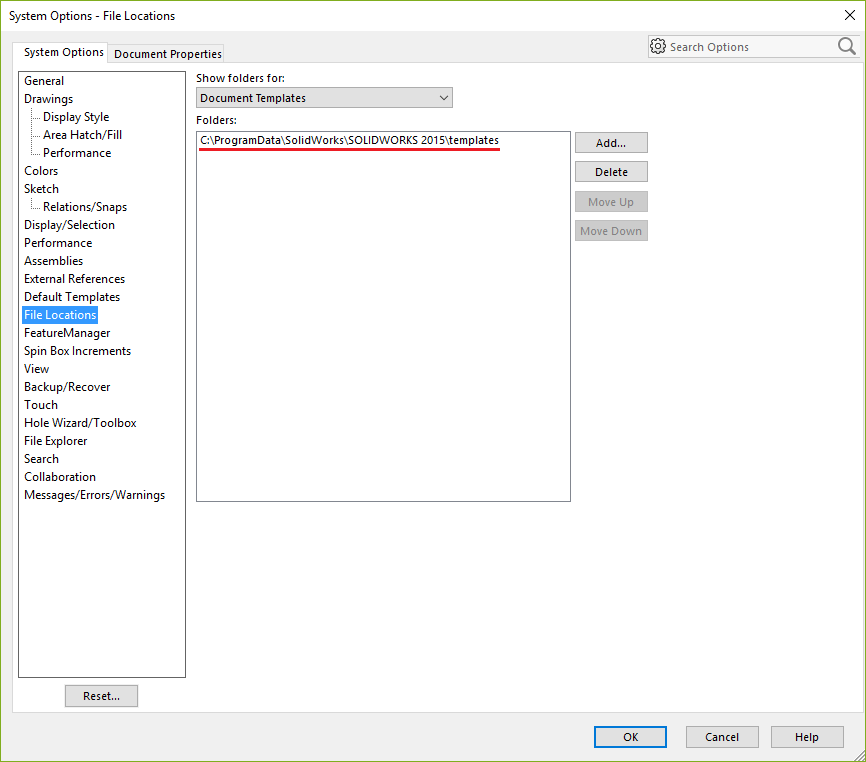The image size is (866, 762).
Task: Select Sketch in the options tree
Action: [41, 189]
